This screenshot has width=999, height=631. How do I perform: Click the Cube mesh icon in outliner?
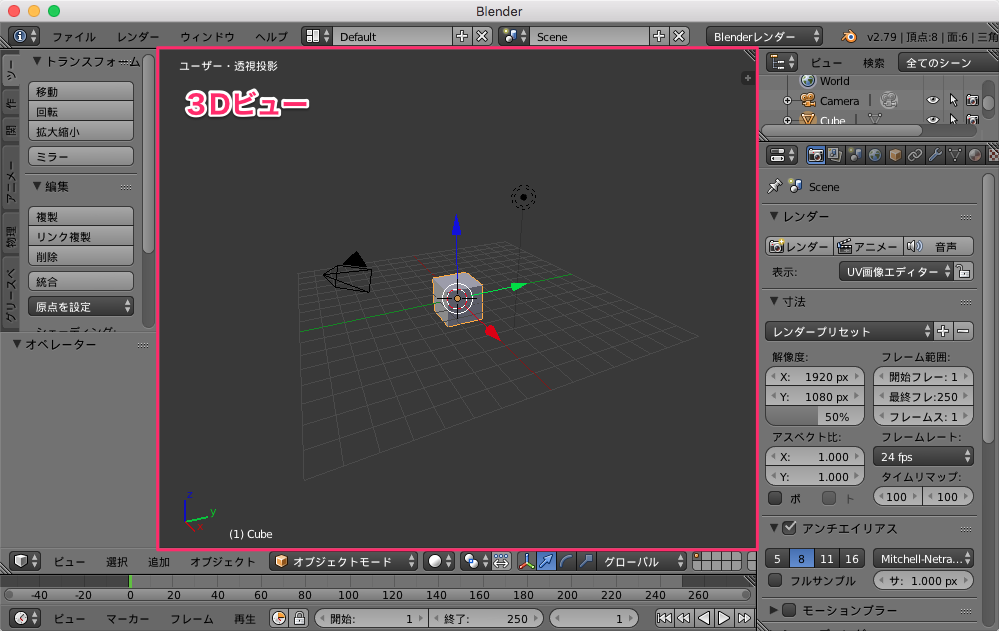[x=808, y=119]
